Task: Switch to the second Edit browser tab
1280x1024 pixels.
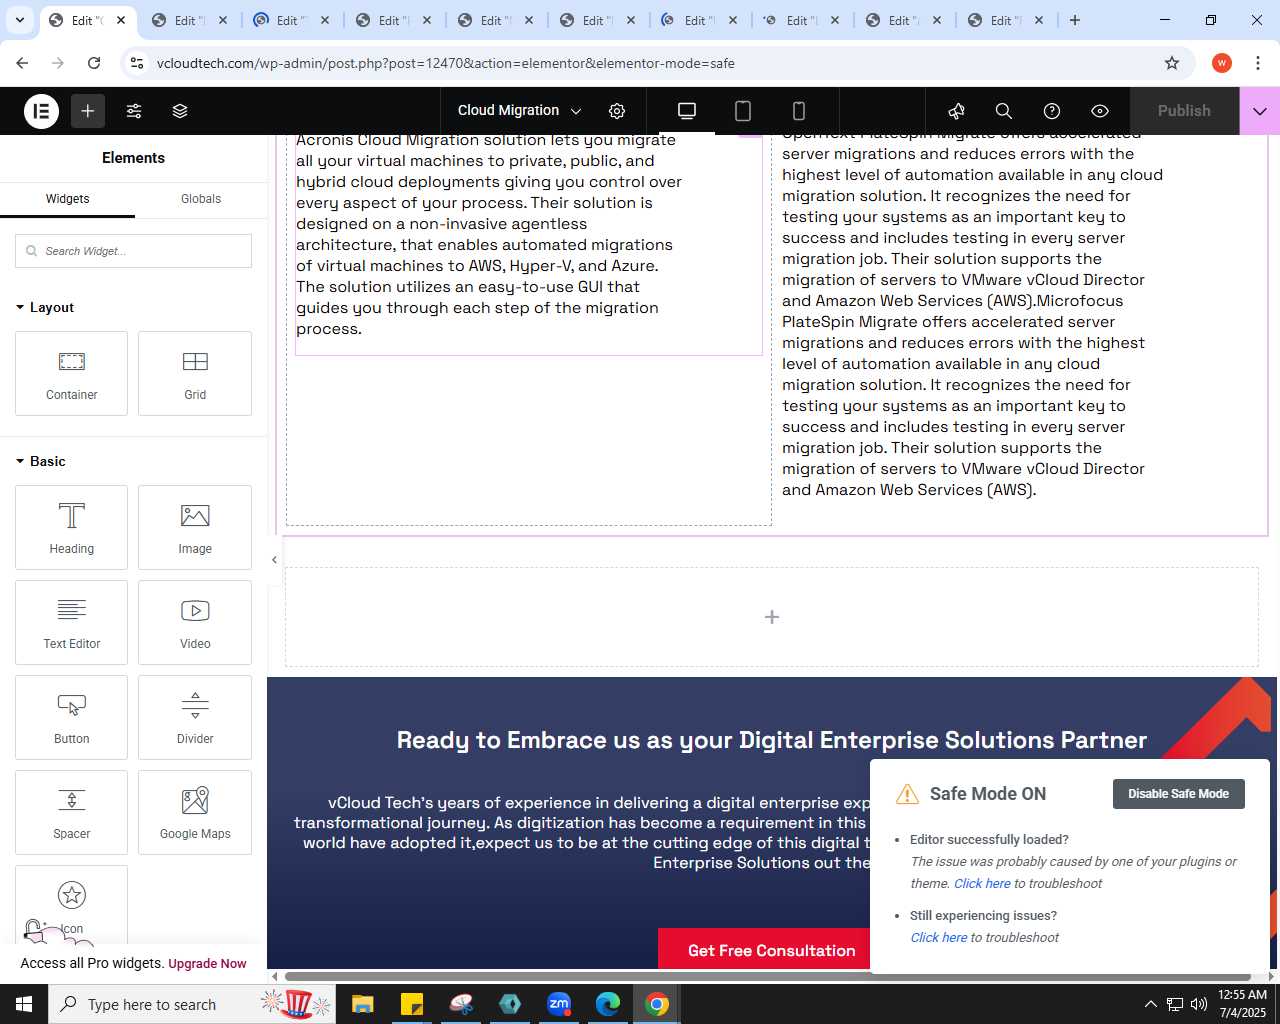Action: coord(190,20)
